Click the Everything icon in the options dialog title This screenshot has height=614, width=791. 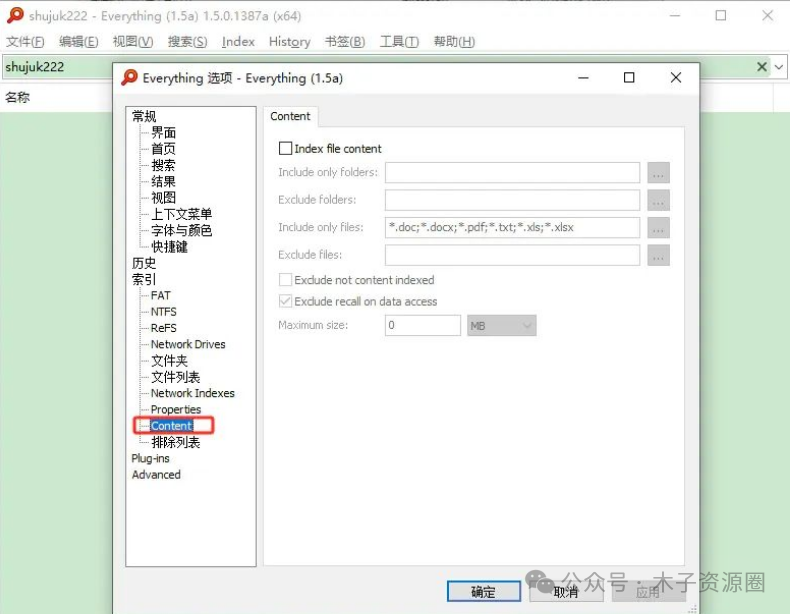130,78
